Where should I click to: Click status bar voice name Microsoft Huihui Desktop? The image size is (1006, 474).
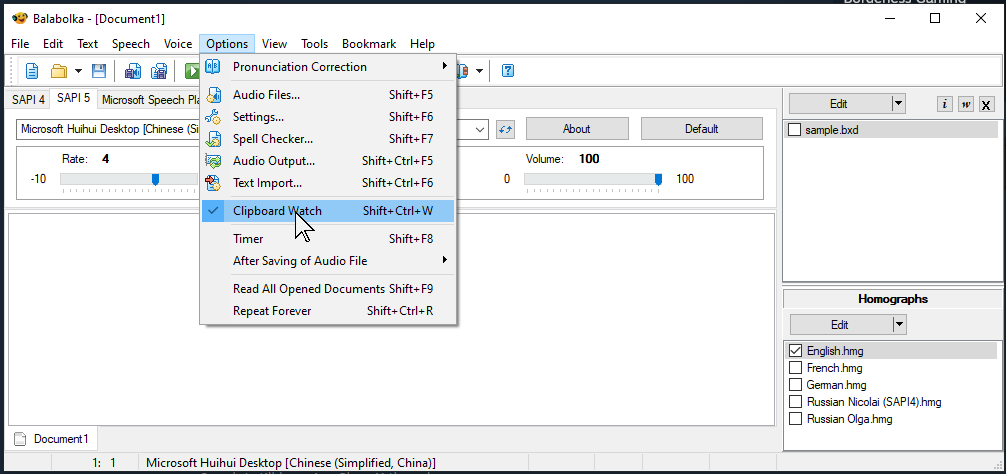[291, 462]
